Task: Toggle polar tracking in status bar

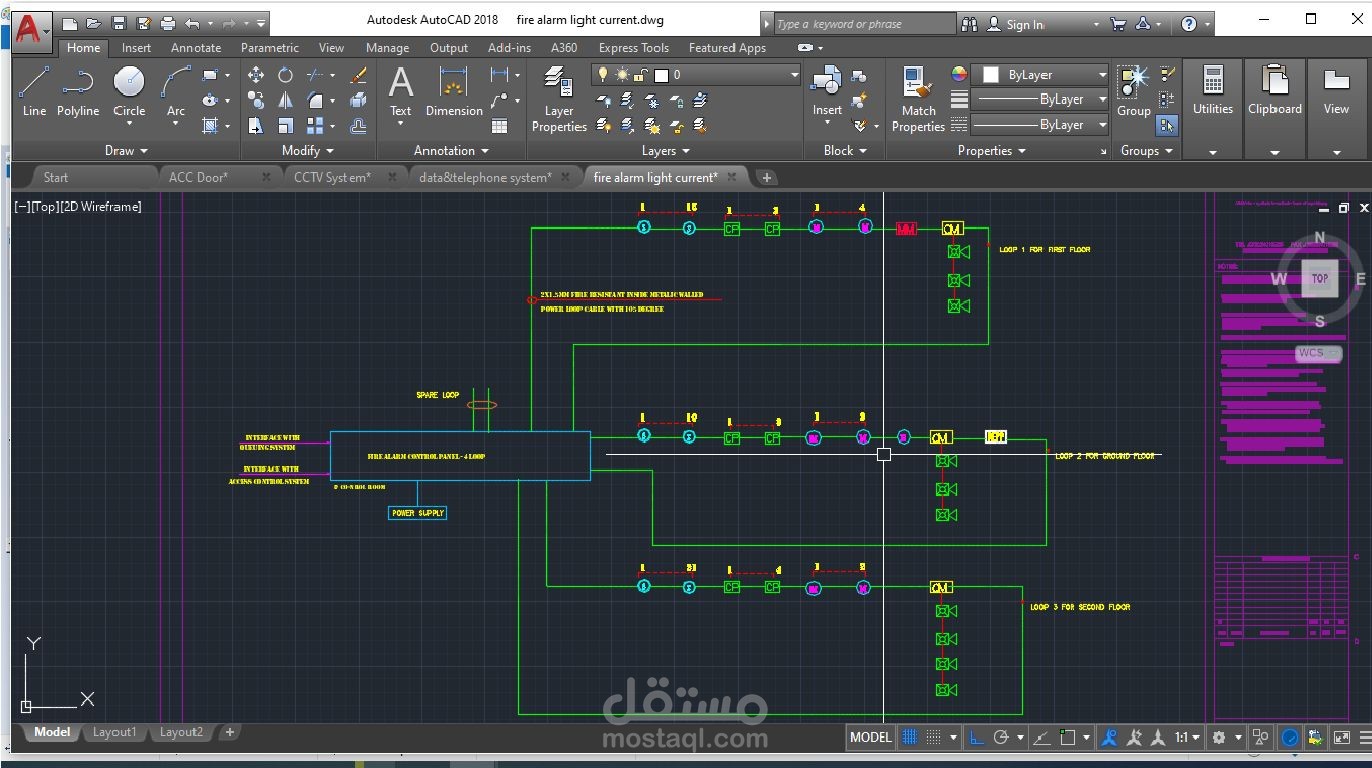Action: pyautogui.click(x=1002, y=737)
